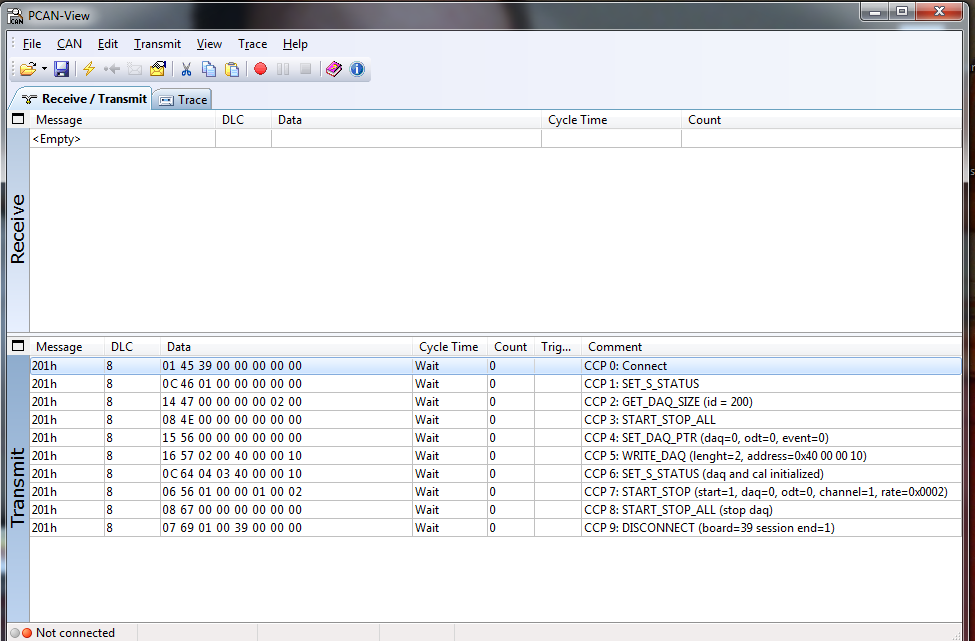
Task: Click the Cycle Time header in Receive panel
Action: (611, 120)
